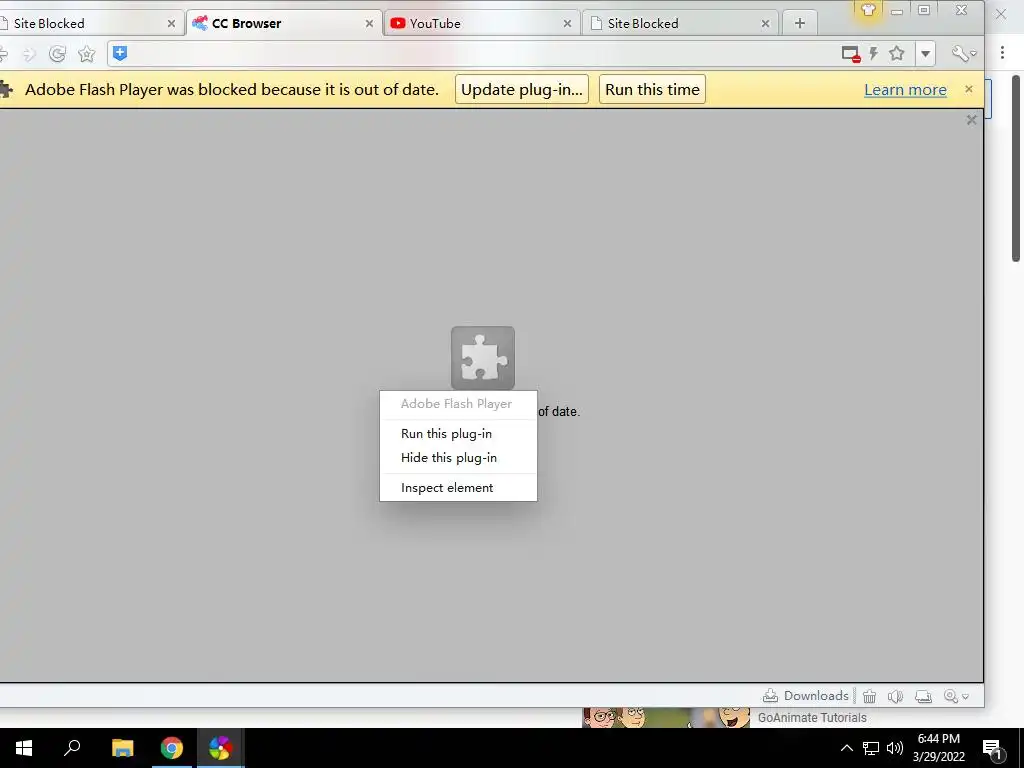Screen dimensions: 1024x768
Task: Open the wrench settings menu
Action: (x=963, y=54)
